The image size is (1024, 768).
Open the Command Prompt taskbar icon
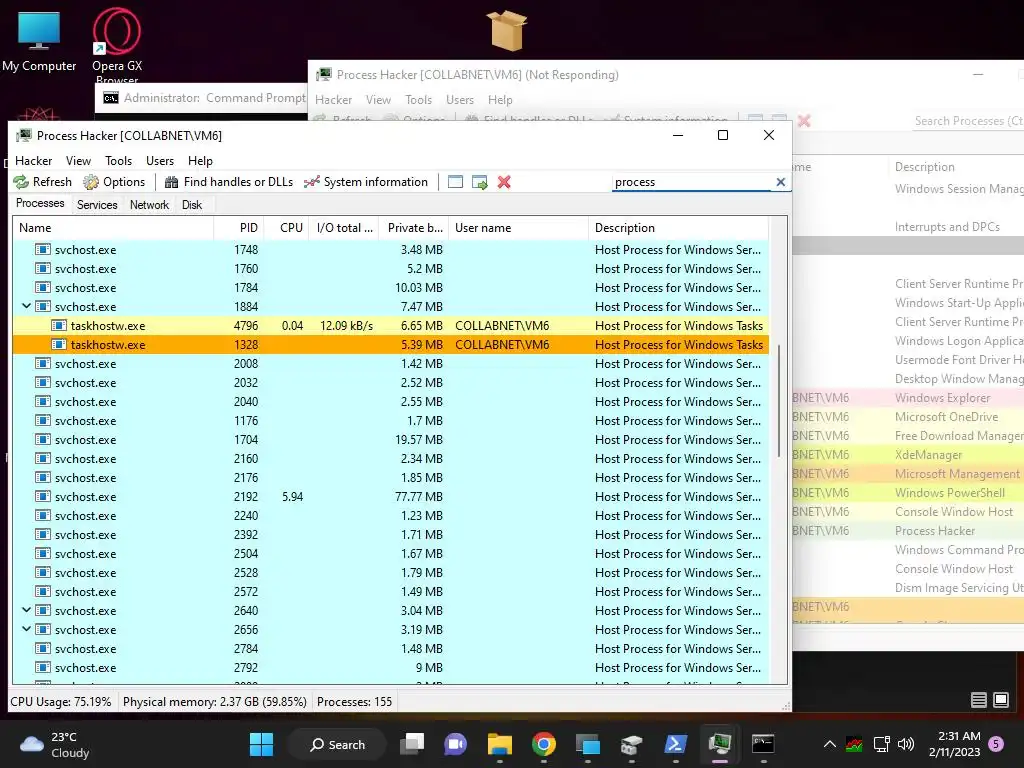pos(763,744)
